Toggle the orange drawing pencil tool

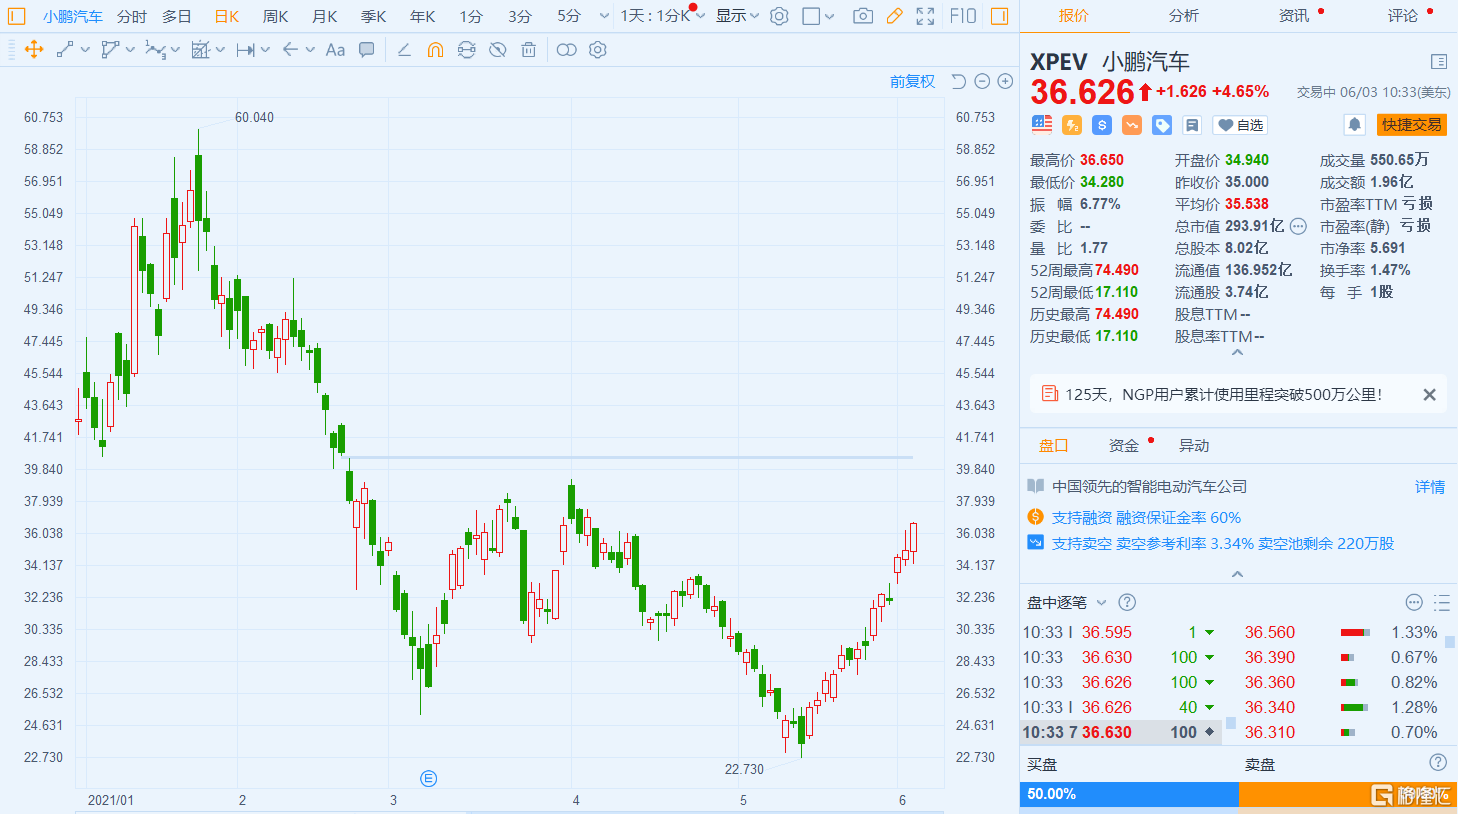click(x=895, y=16)
